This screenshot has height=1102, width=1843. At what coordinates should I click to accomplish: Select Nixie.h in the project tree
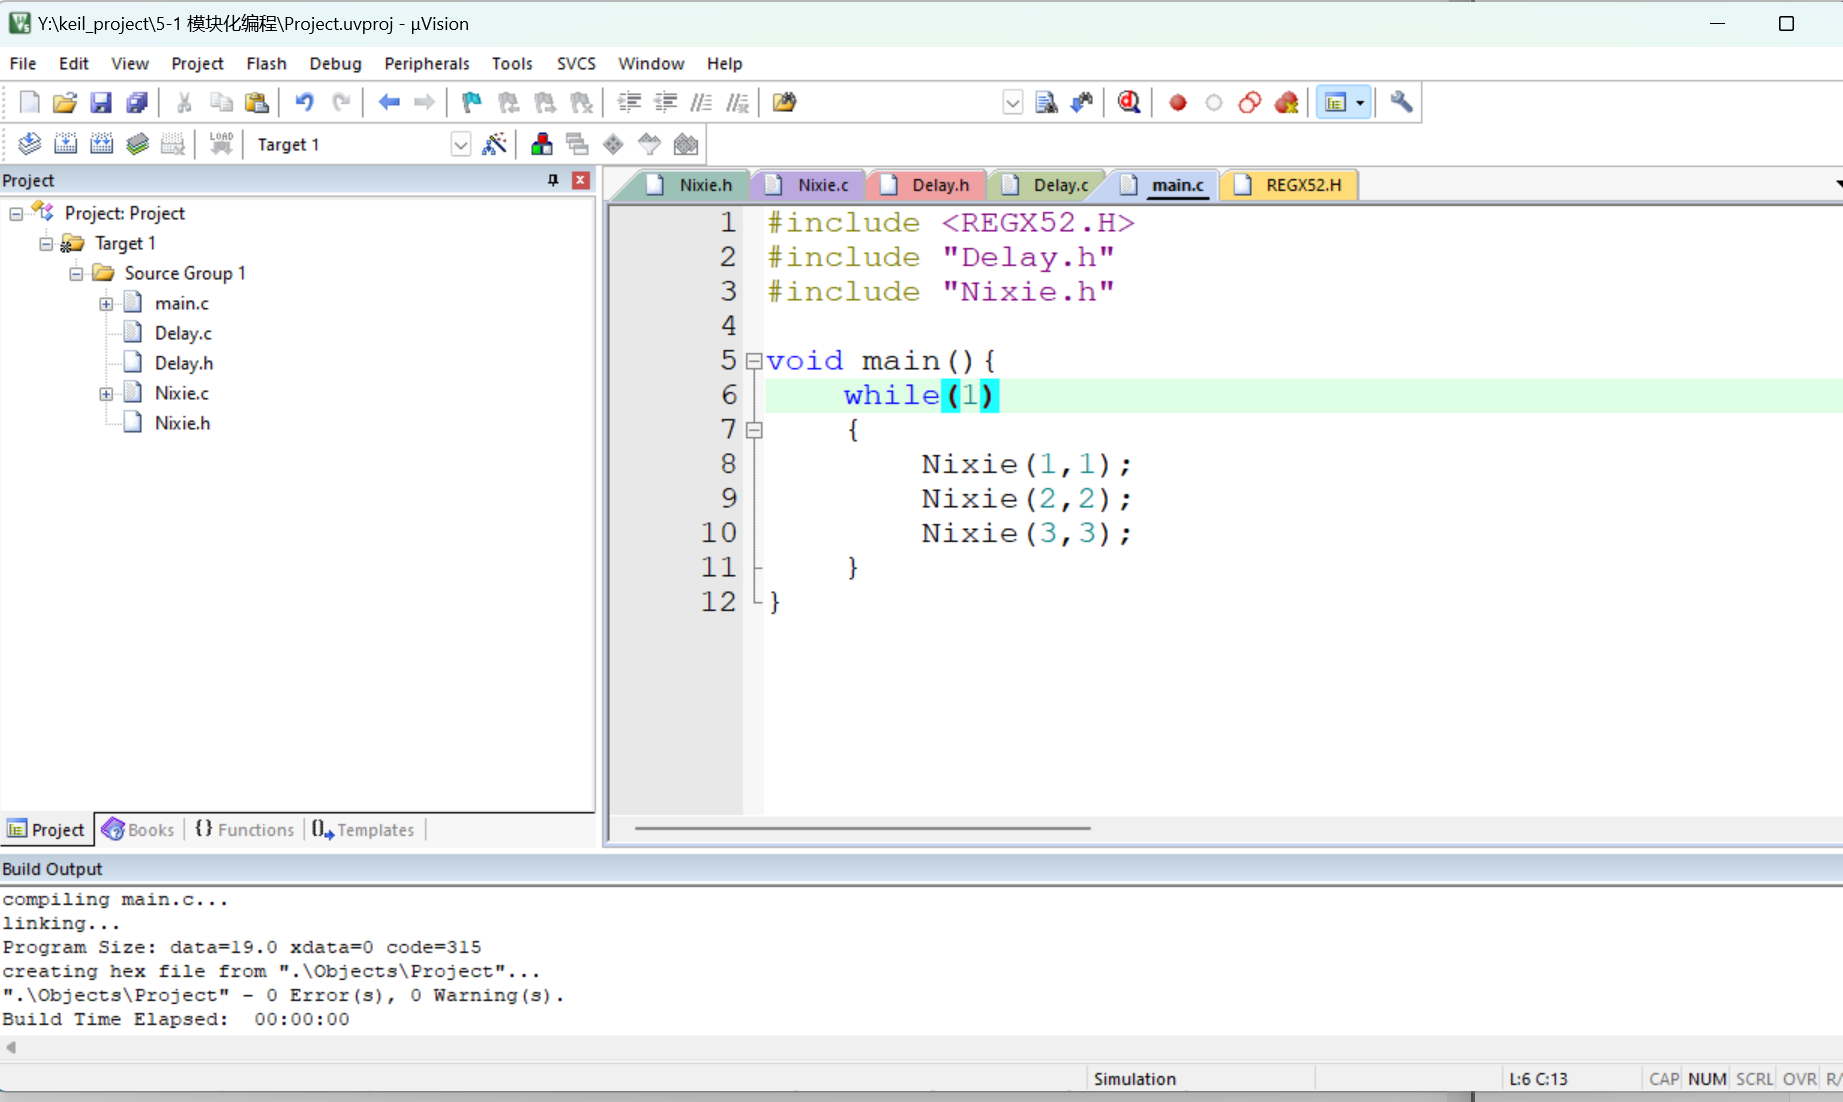[x=182, y=423]
